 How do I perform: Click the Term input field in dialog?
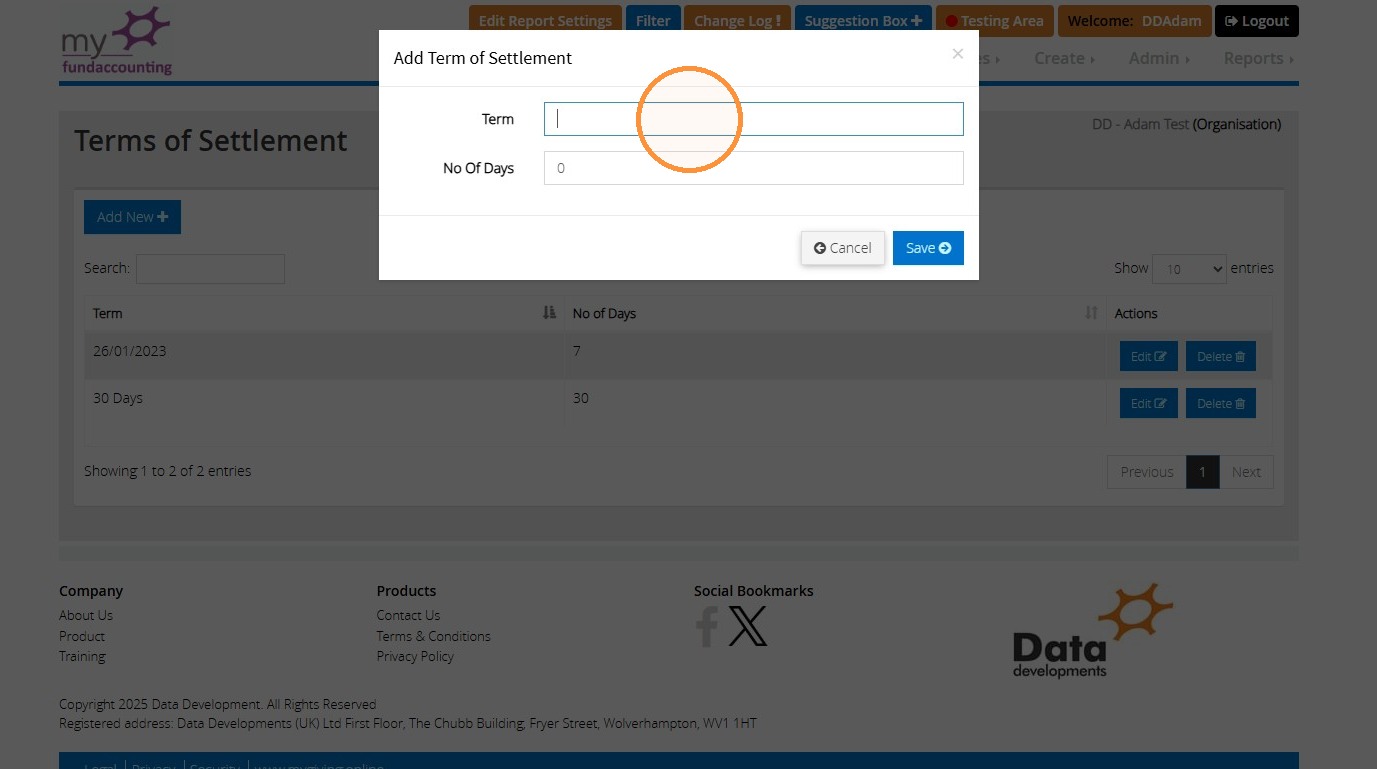tap(753, 119)
